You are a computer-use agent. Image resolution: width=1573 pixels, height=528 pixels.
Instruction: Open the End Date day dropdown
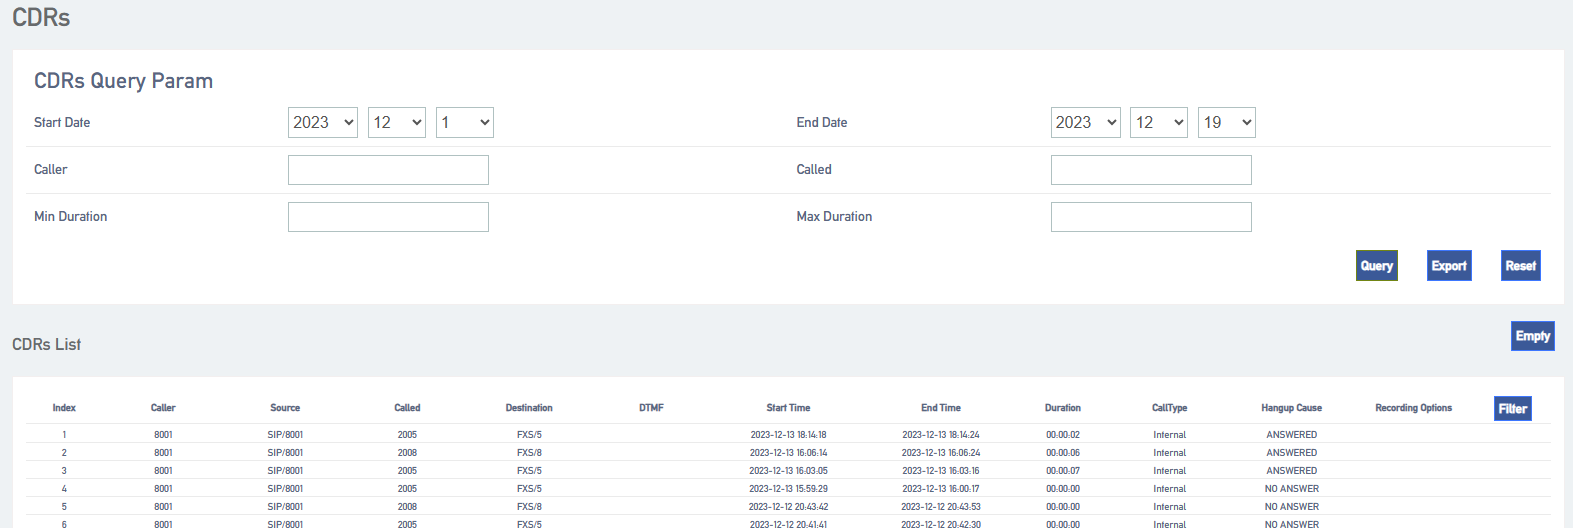tap(1227, 122)
